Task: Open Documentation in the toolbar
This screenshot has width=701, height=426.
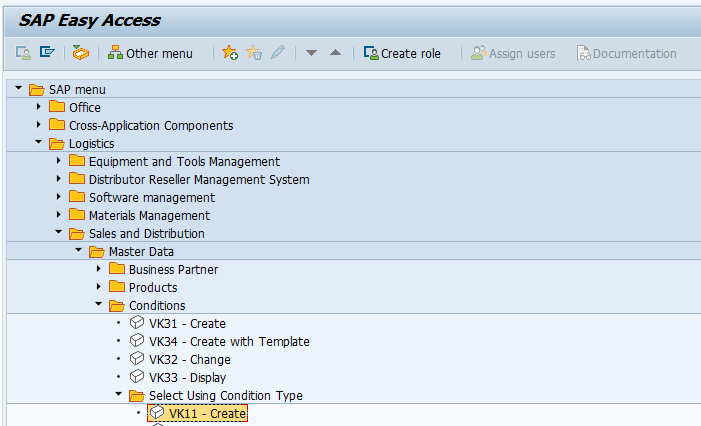Action: tap(626, 53)
